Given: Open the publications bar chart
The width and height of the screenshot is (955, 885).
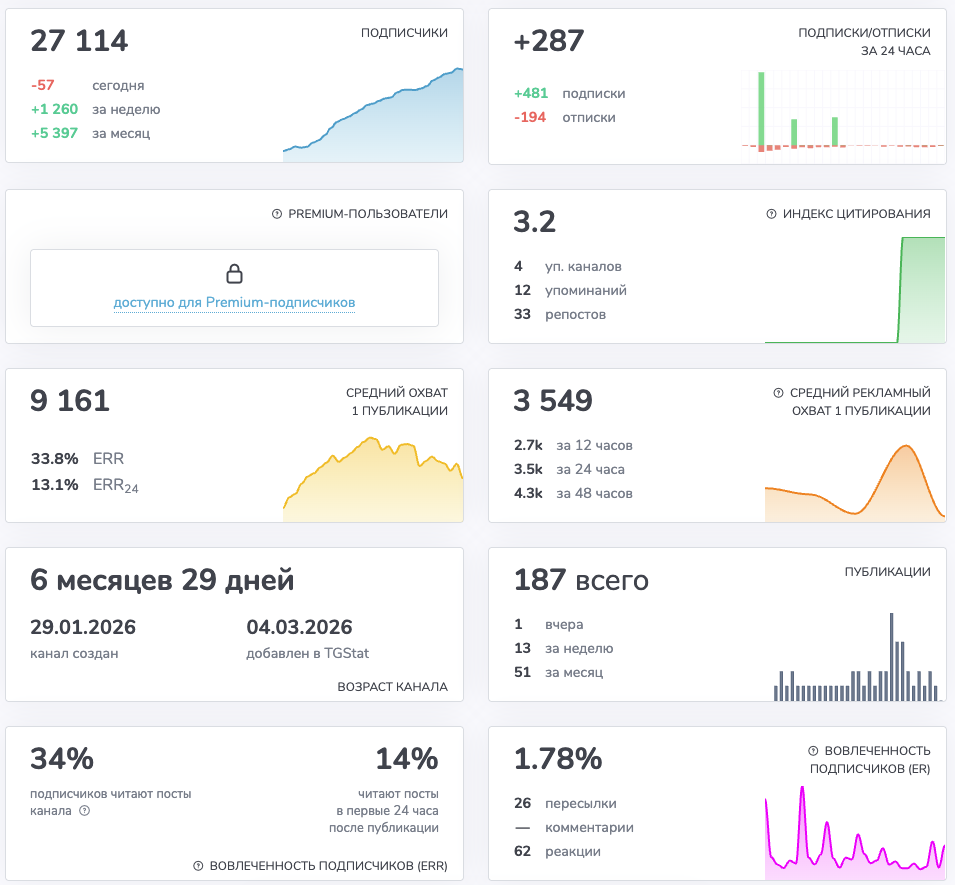Looking at the screenshot, I should coord(858,657).
